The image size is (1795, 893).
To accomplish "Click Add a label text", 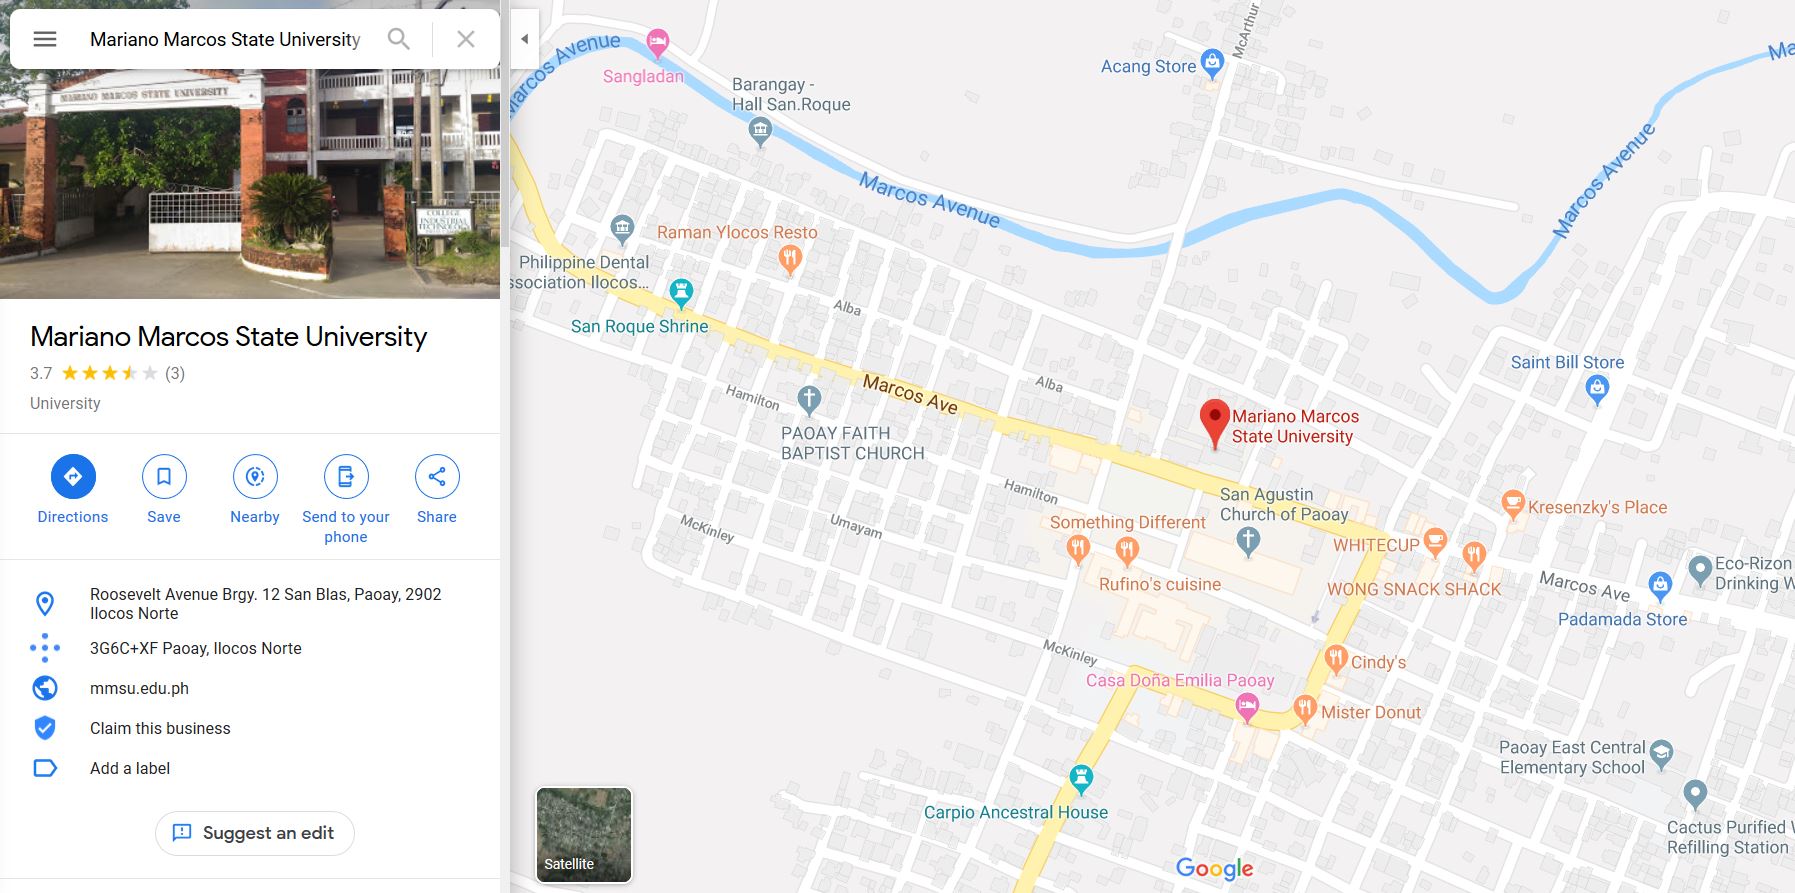I will [130, 768].
